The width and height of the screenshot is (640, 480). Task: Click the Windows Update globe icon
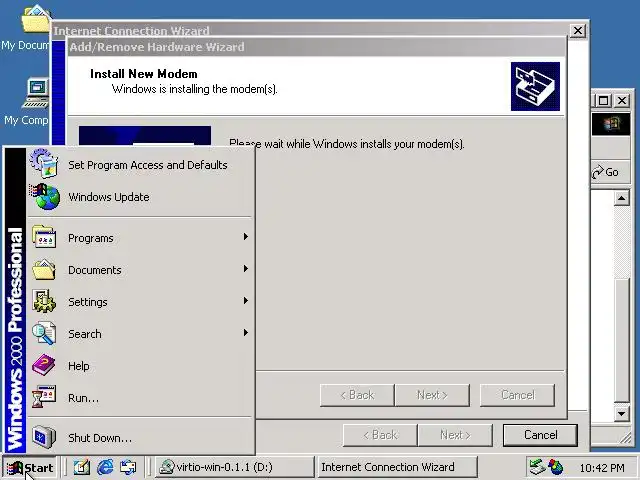coord(45,196)
